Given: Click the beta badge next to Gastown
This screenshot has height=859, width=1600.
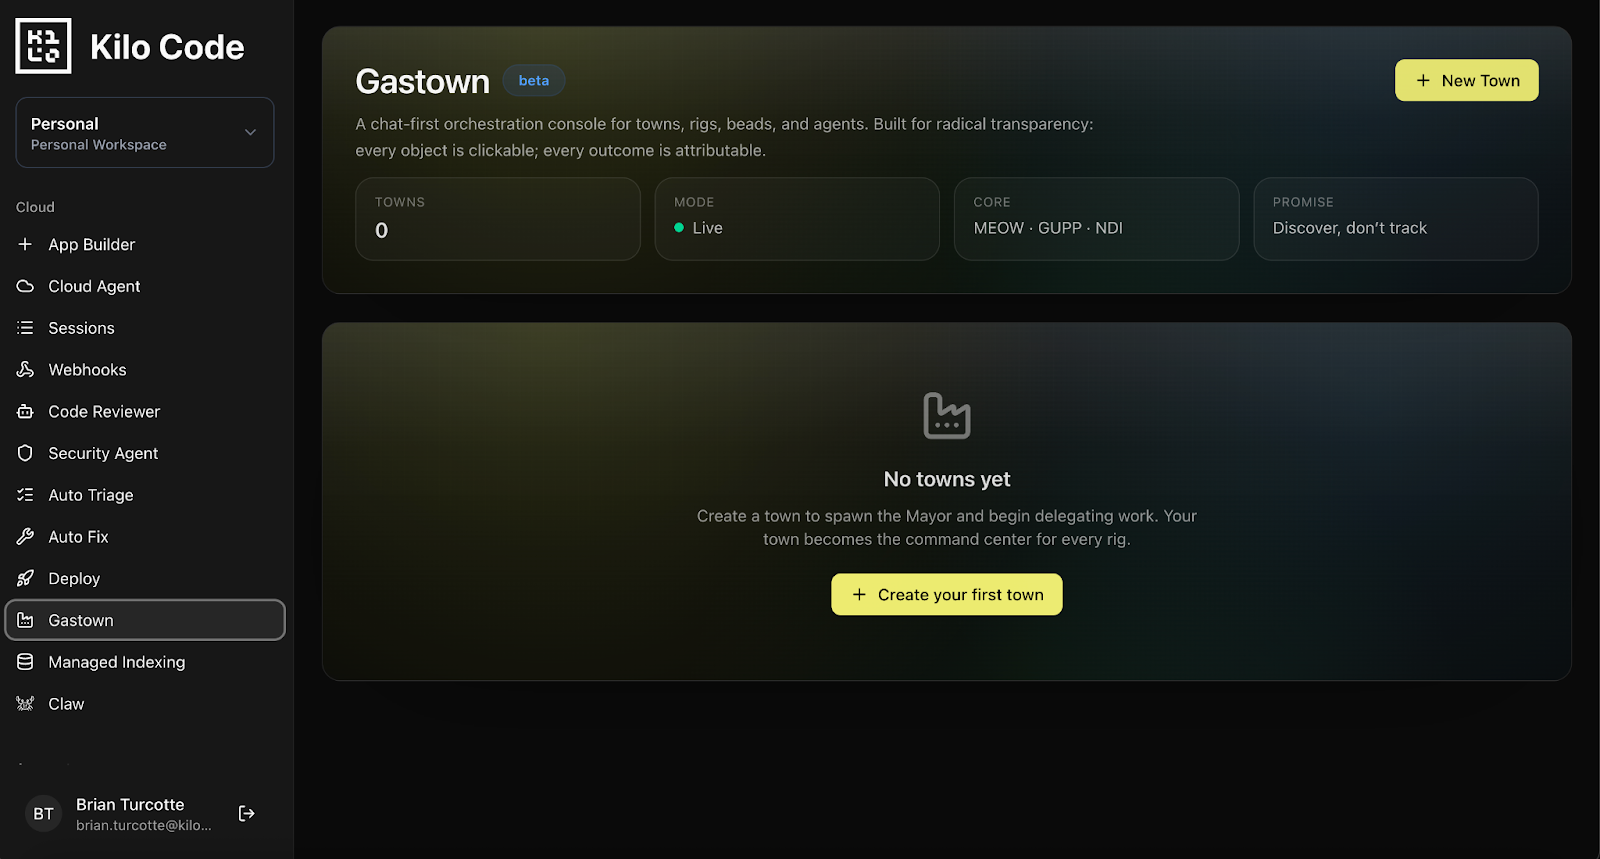Looking at the screenshot, I should (534, 80).
